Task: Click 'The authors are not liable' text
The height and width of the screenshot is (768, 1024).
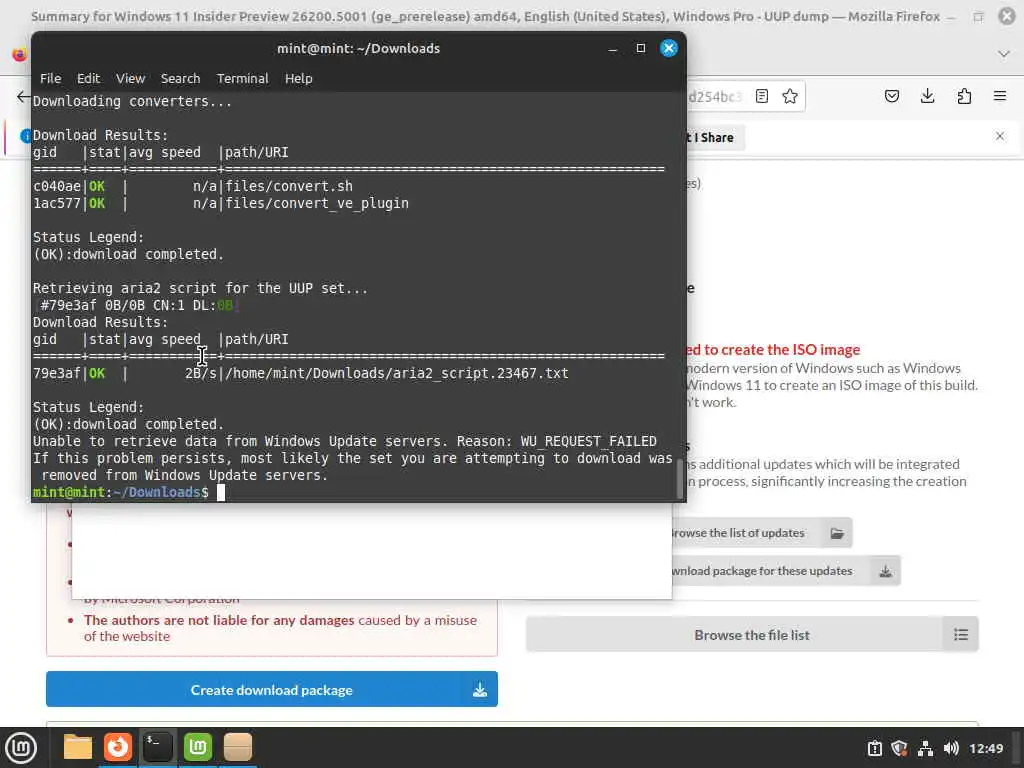Action: tap(219, 620)
